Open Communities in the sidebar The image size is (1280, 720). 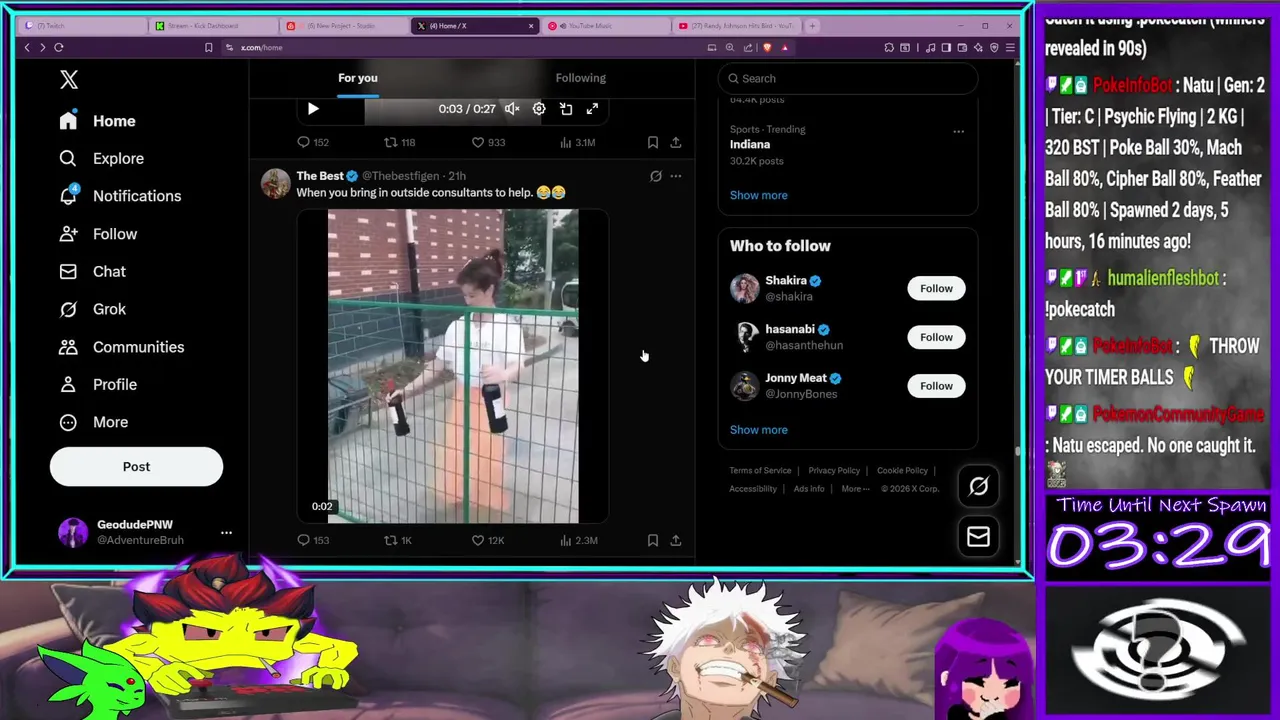coord(121,347)
